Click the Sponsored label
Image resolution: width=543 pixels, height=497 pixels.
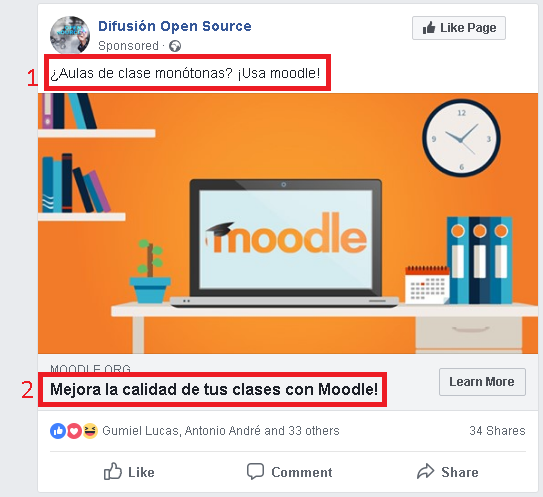click(128, 46)
